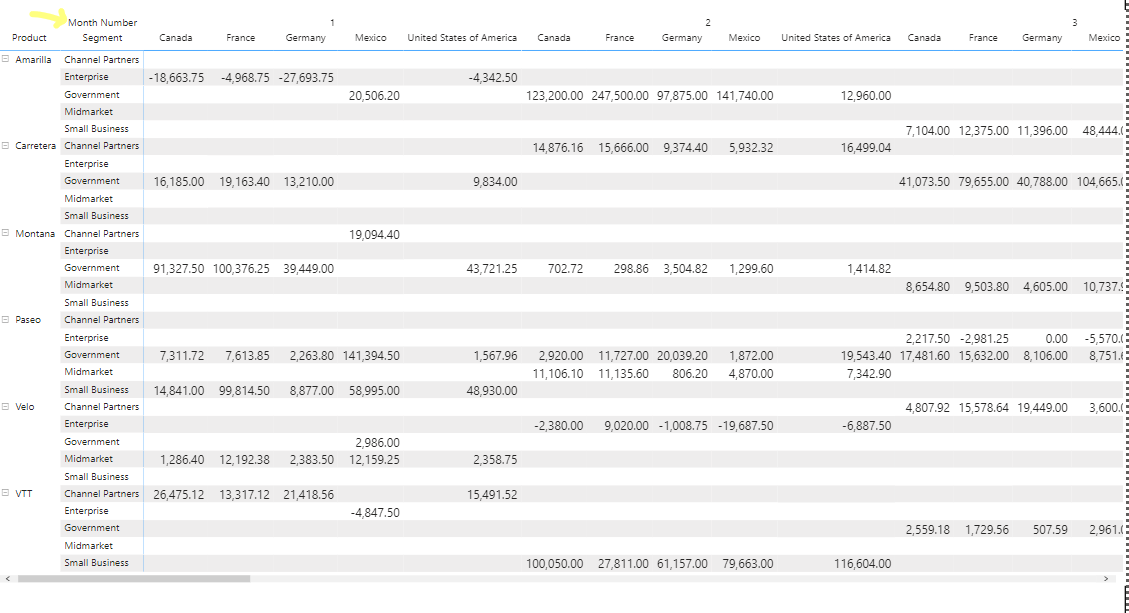Select month 2 column header
This screenshot has width=1129, height=613.
coord(708,22)
